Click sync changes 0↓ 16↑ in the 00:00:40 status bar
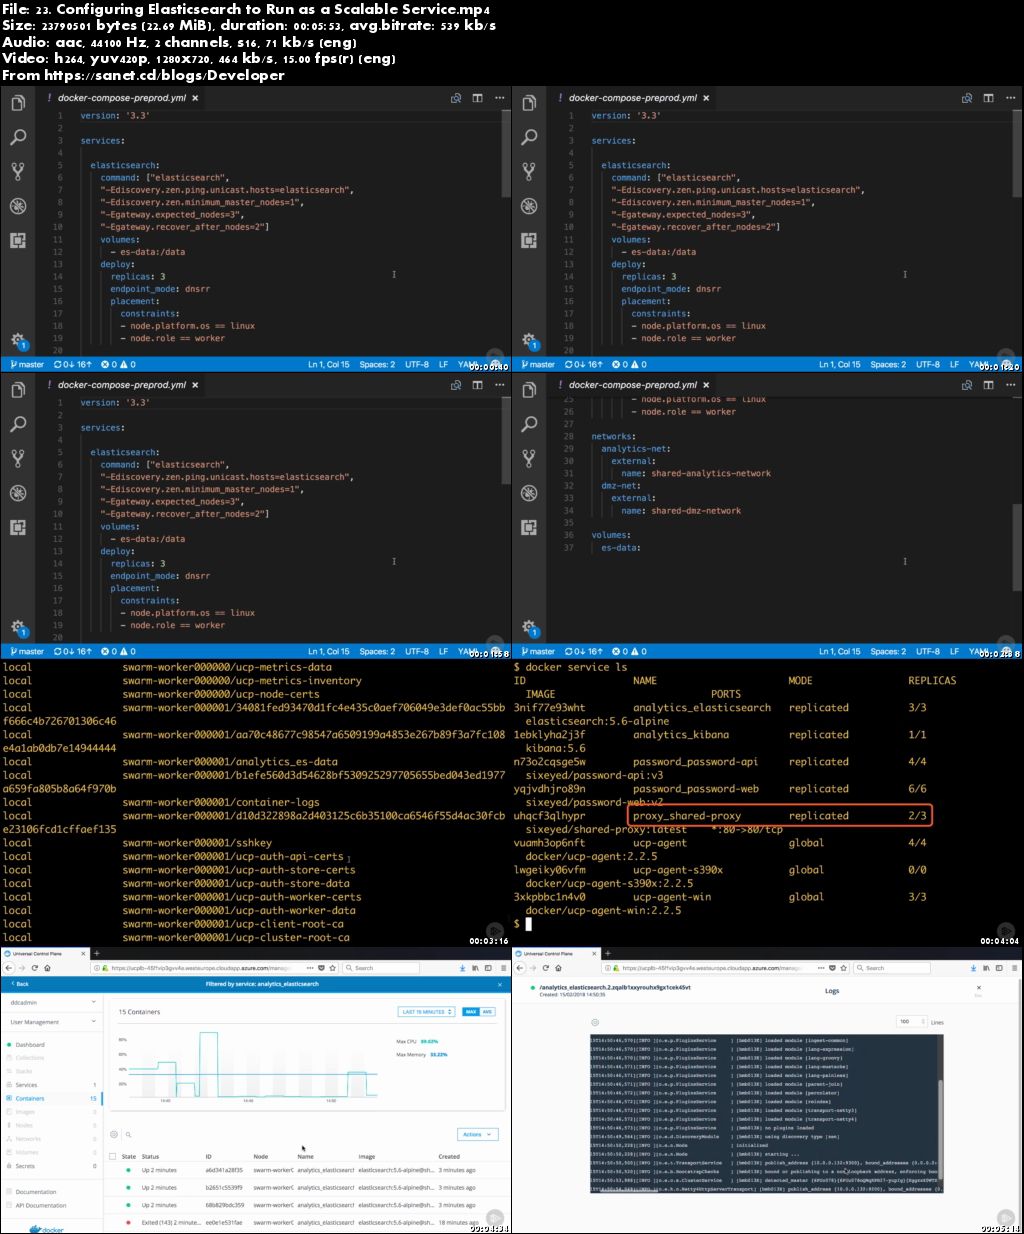The width and height of the screenshot is (1024, 1234). tap(72, 364)
